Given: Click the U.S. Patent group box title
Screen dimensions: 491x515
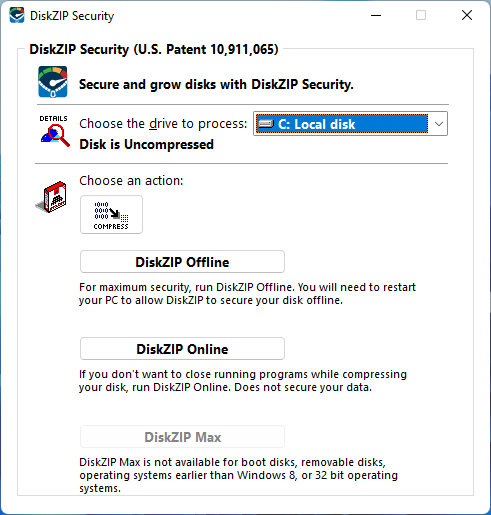Looking at the screenshot, I should pyautogui.click(x=154, y=49).
